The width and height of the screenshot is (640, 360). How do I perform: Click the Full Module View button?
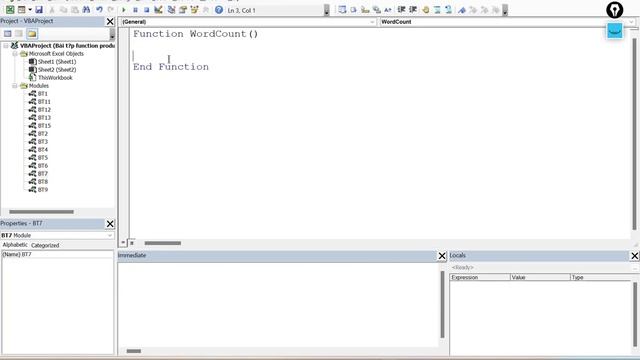pos(131,243)
